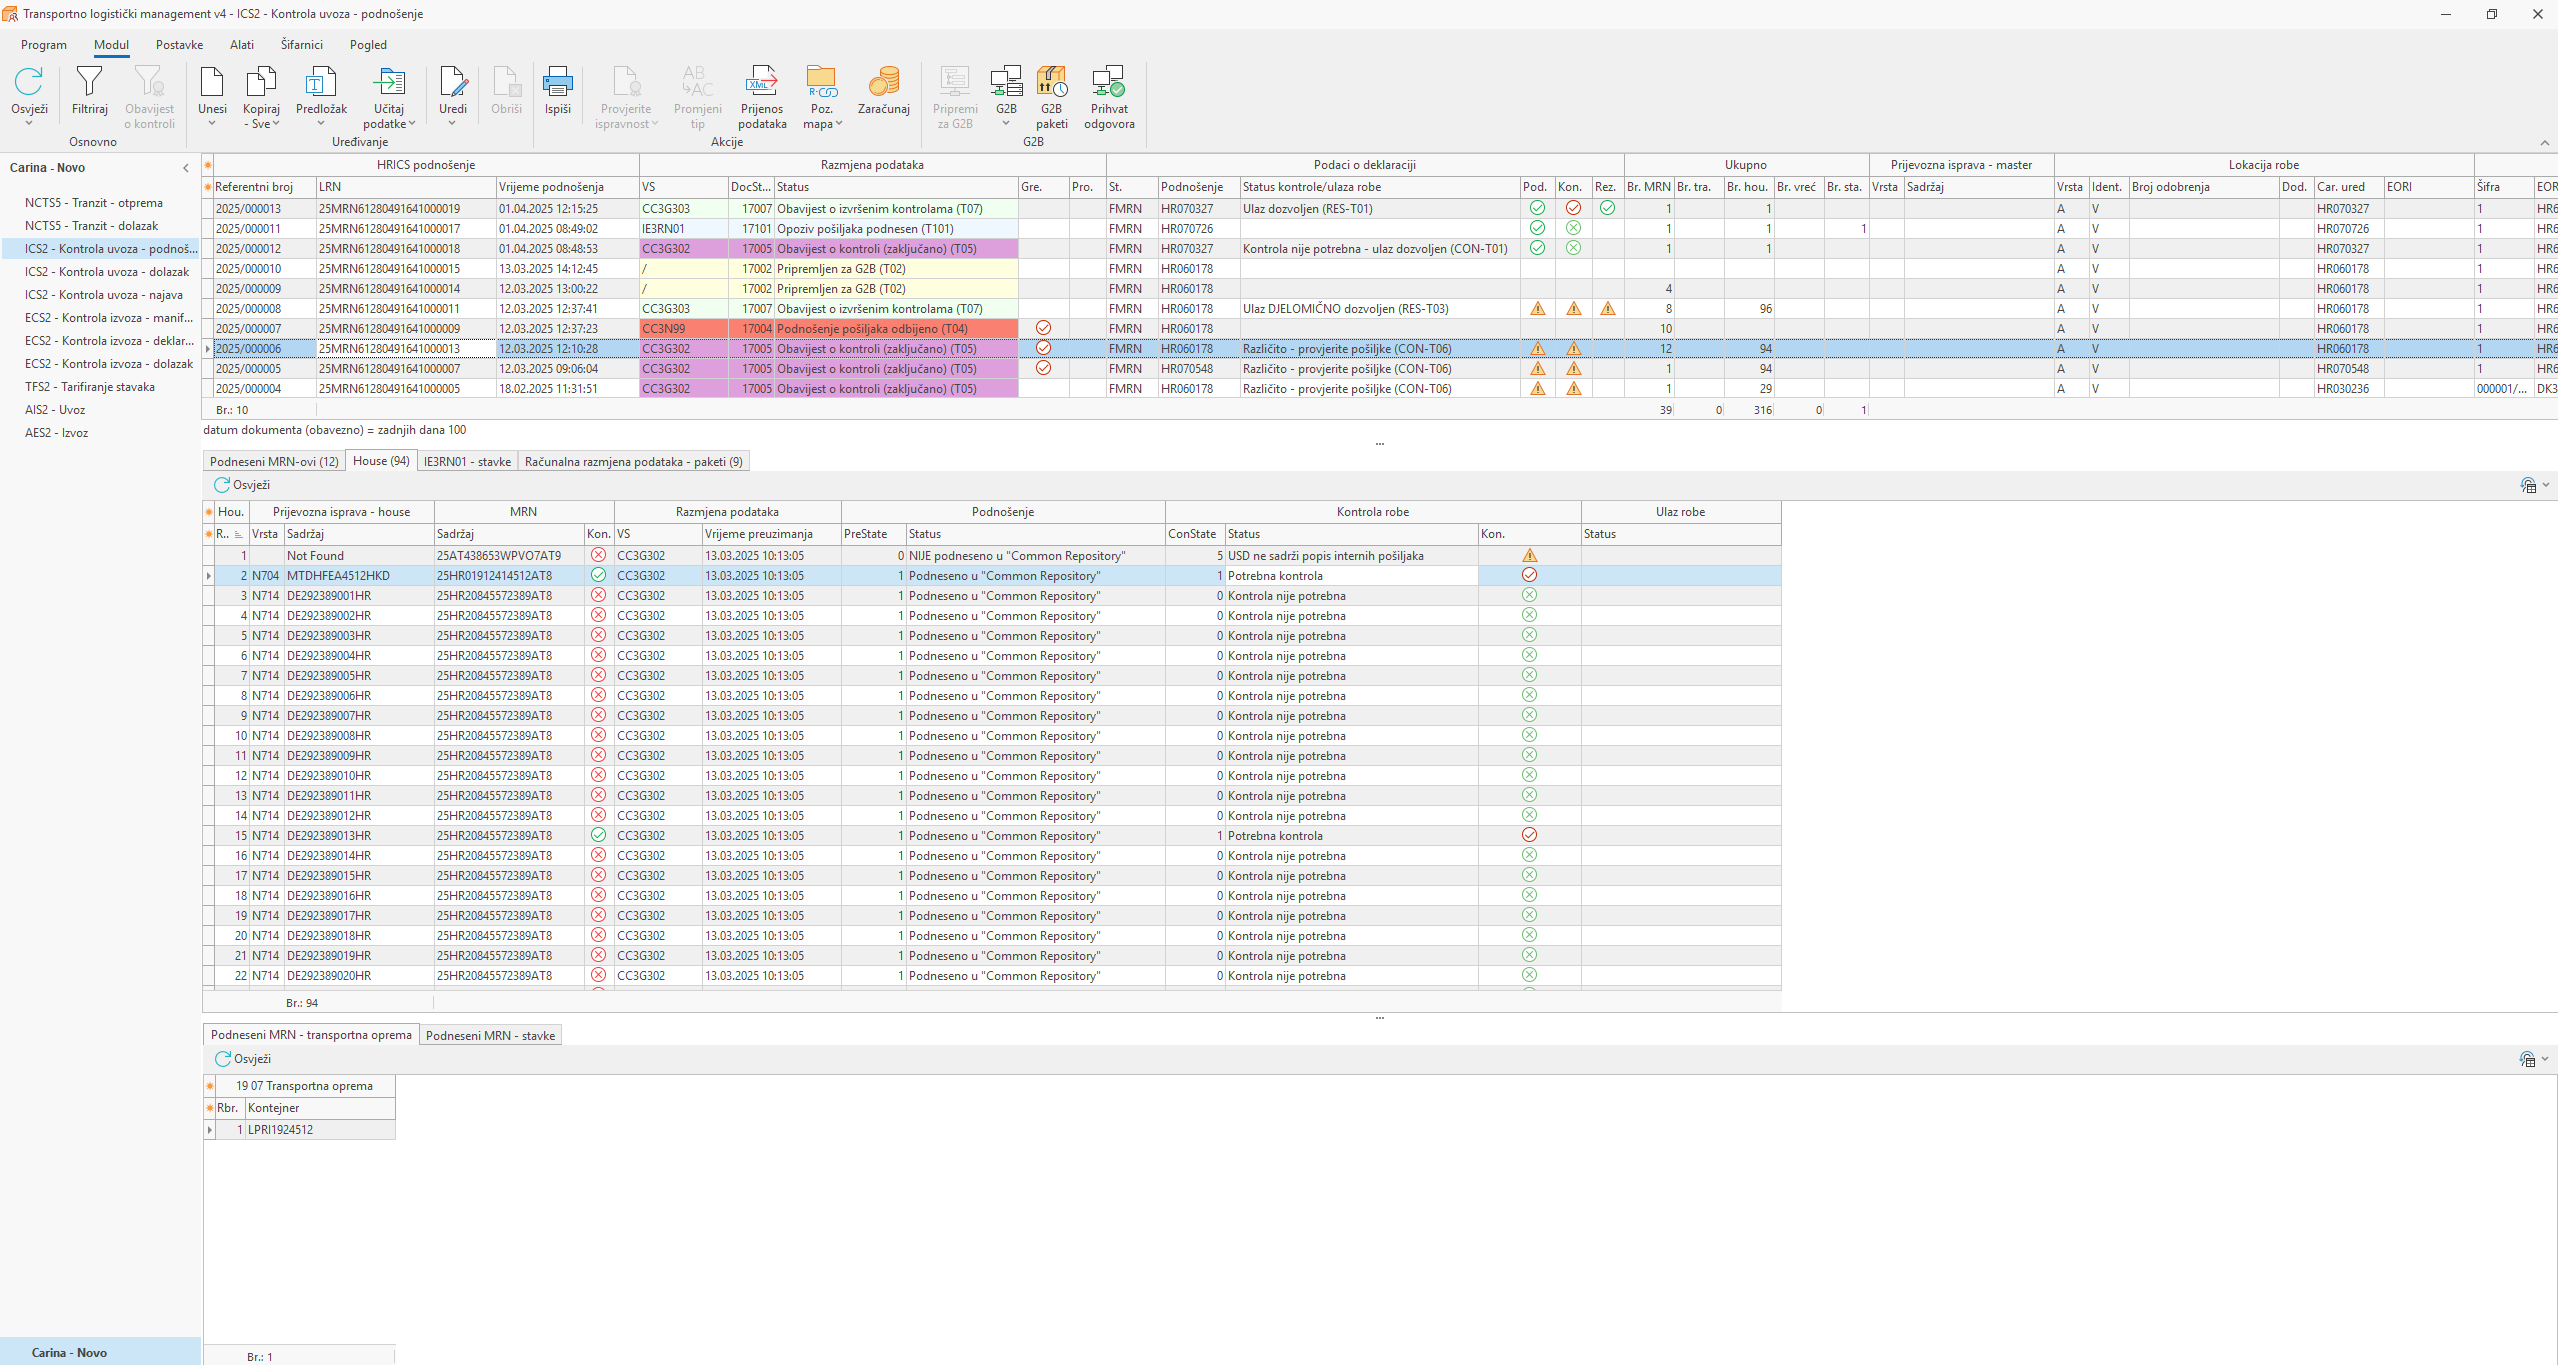Open the Šifarnici menu
The image size is (2558, 1365).
coord(301,45)
